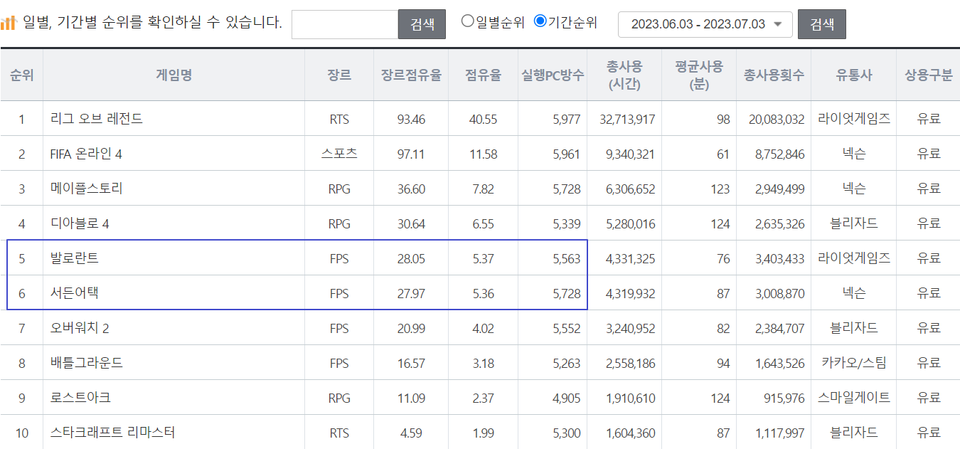Select the 스타크래프트 리마스터 game name

pos(113,433)
